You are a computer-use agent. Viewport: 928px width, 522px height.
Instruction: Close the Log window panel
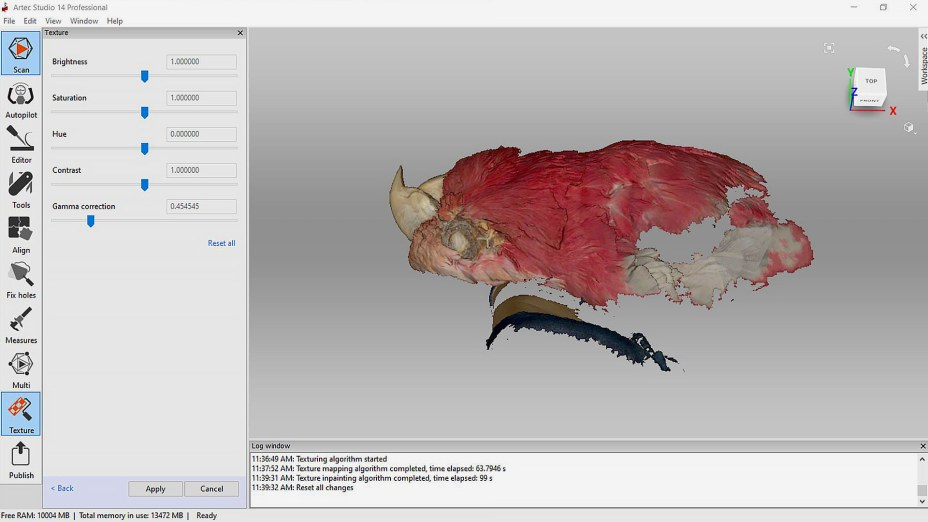coord(922,446)
